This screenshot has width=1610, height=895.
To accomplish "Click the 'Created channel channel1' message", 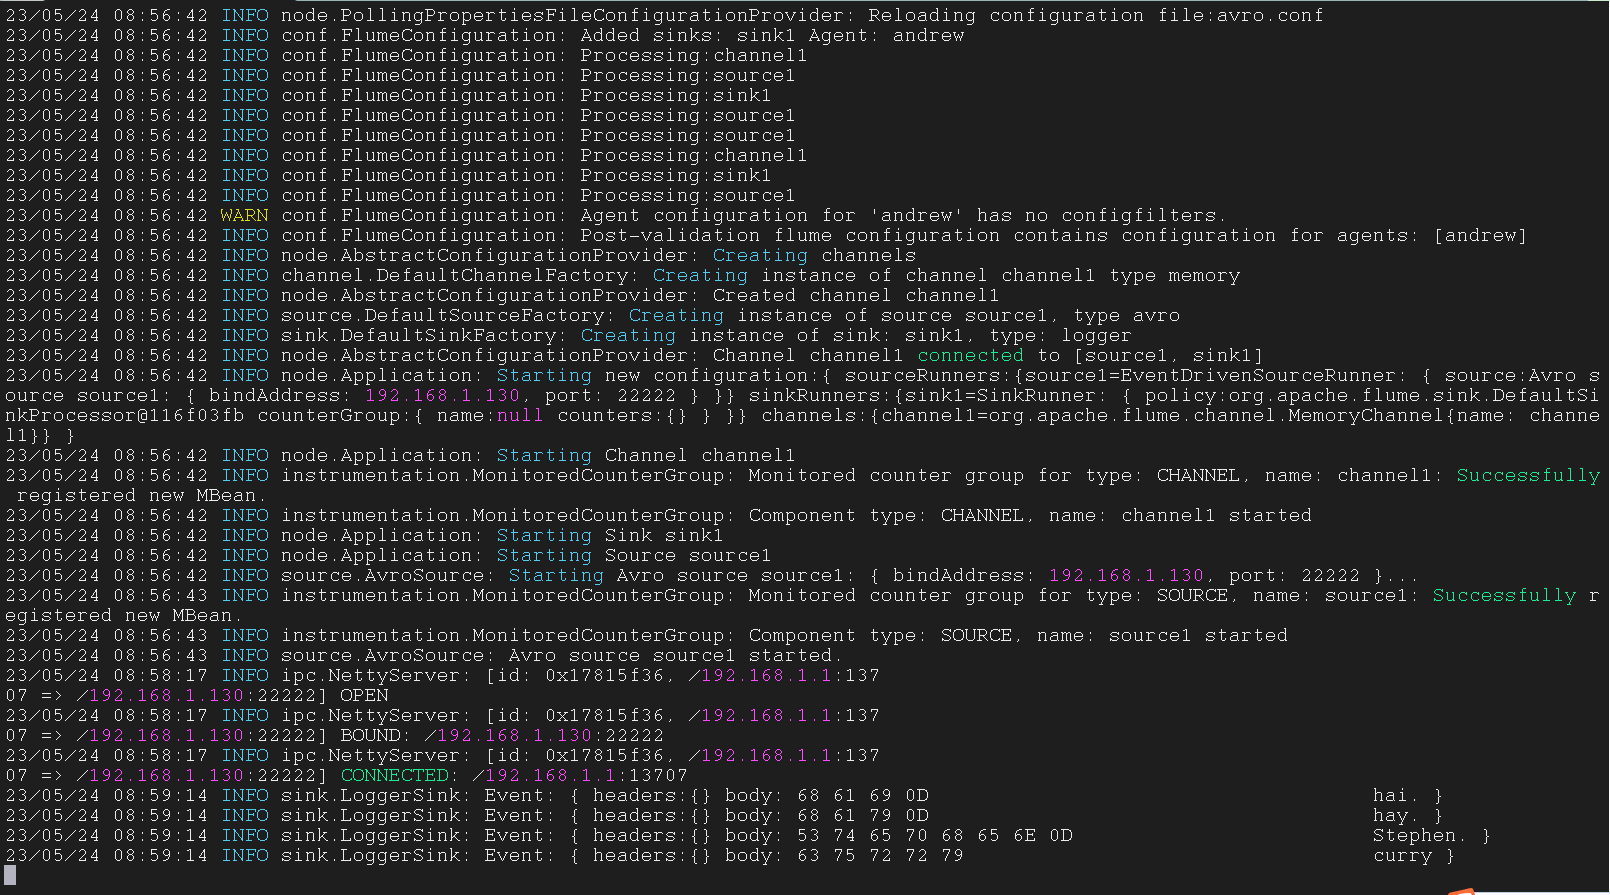I will point(855,296).
